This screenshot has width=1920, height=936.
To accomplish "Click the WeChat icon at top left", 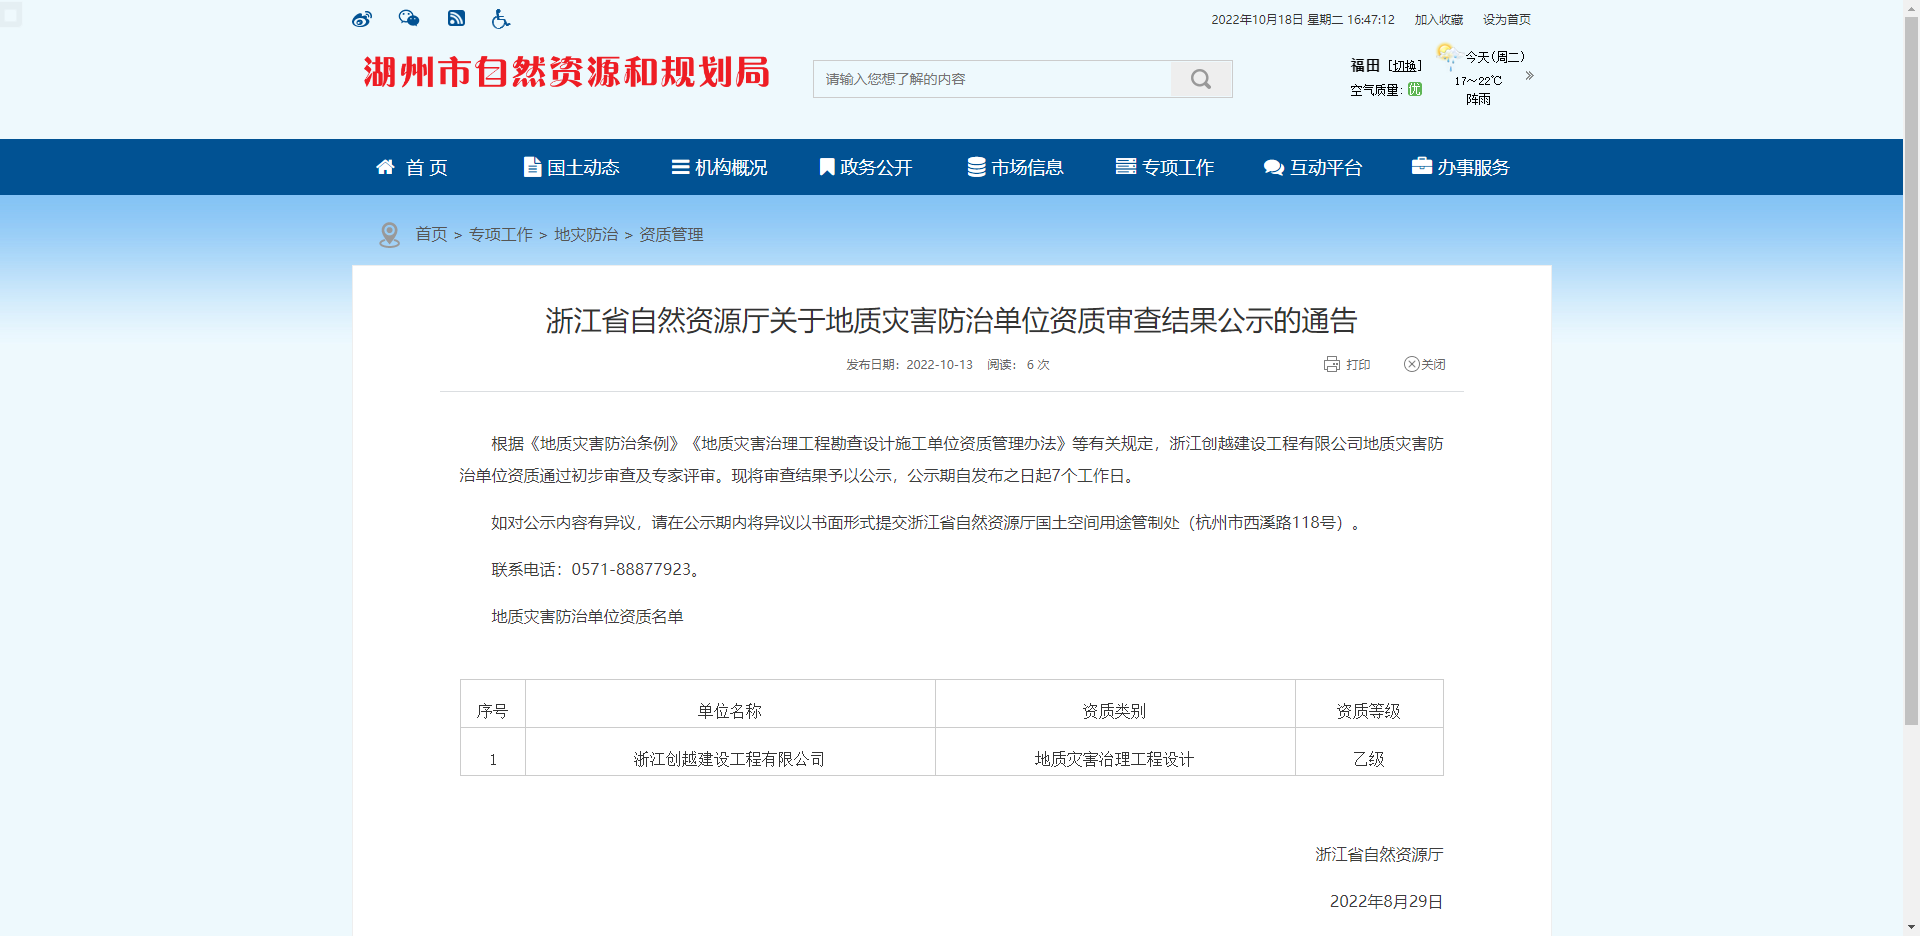I will (x=408, y=18).
